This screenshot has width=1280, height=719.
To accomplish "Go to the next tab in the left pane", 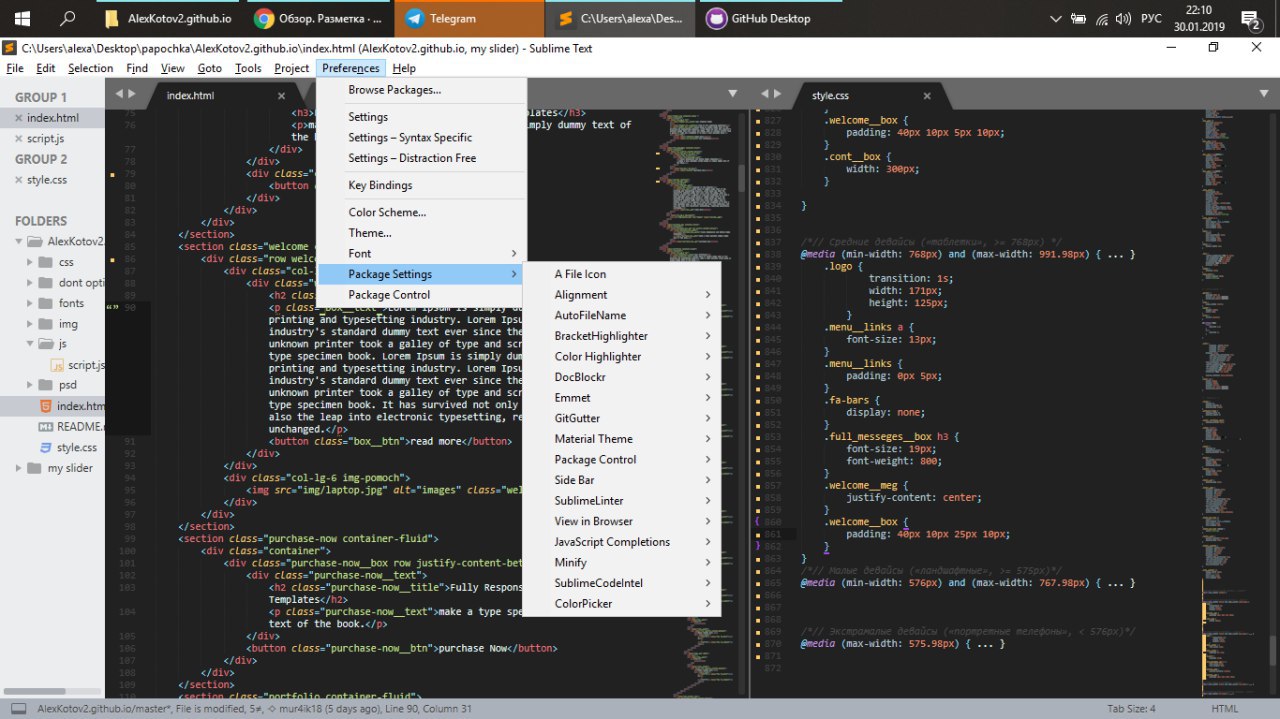I will (x=131, y=94).
